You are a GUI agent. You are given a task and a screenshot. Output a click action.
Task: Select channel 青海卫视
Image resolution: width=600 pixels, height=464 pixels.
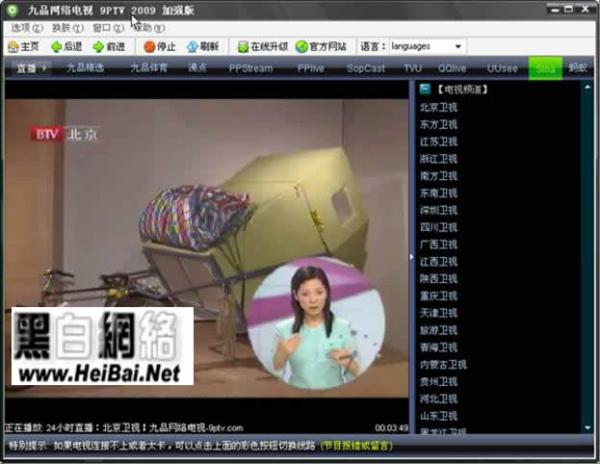tap(438, 347)
